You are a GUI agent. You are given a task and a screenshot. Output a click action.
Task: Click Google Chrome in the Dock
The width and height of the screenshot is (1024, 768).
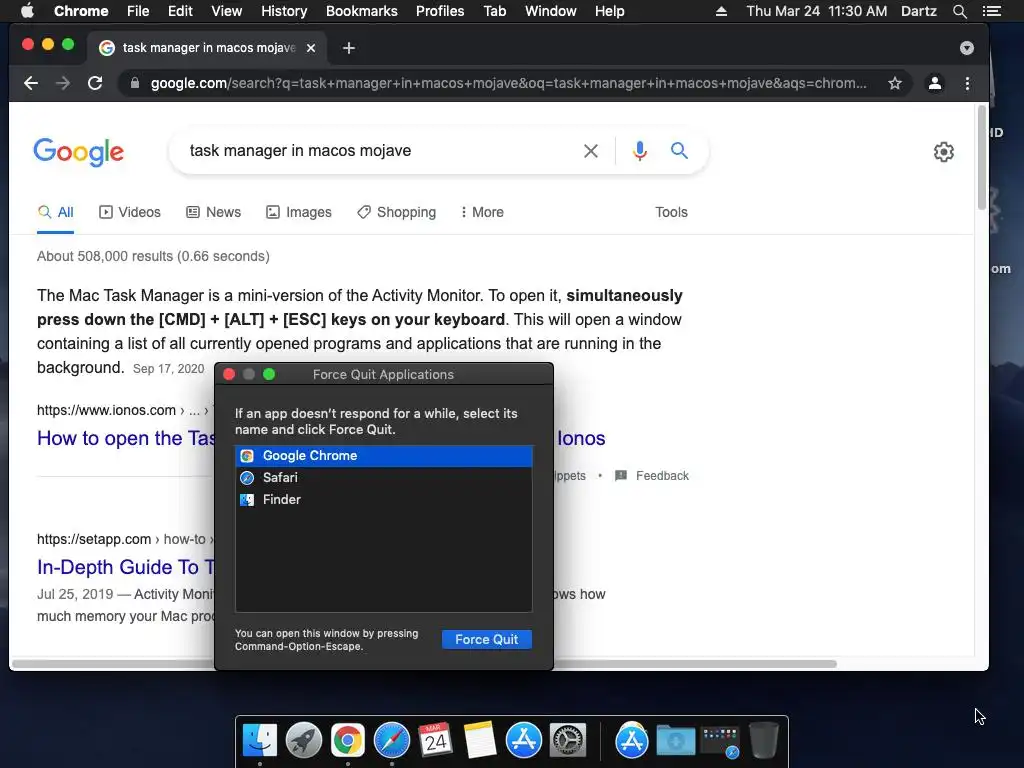point(347,741)
